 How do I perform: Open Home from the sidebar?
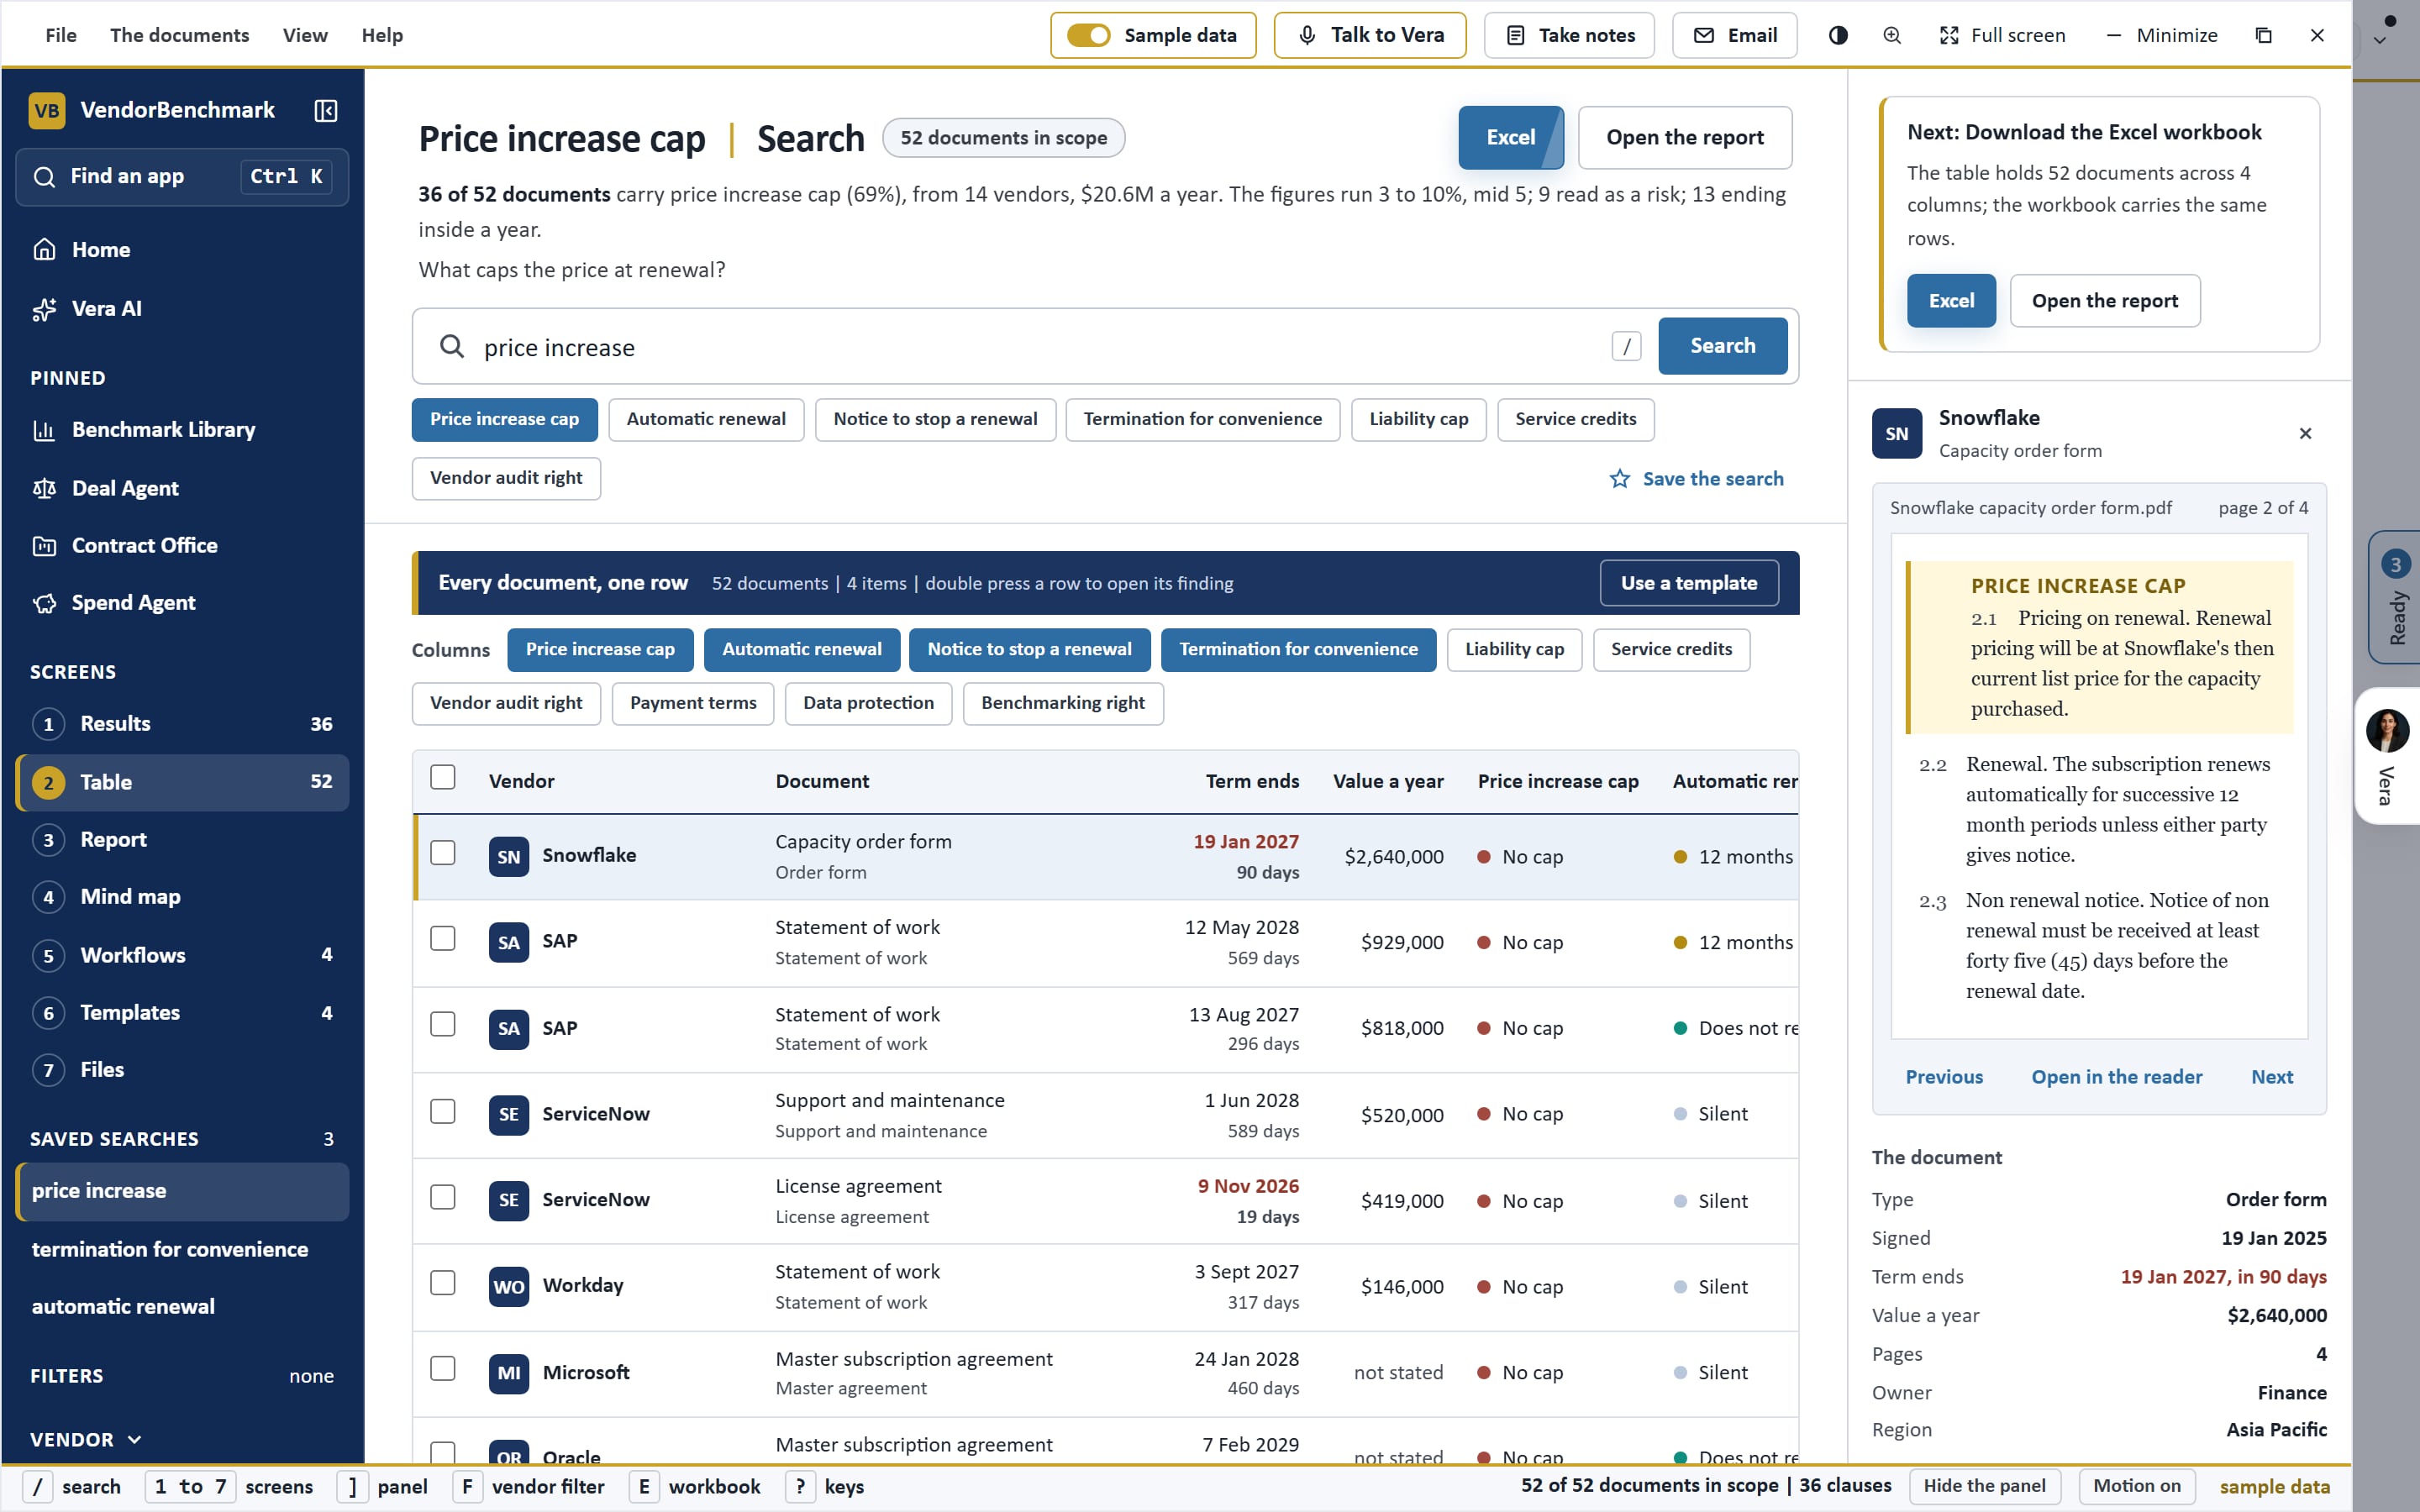[182, 249]
